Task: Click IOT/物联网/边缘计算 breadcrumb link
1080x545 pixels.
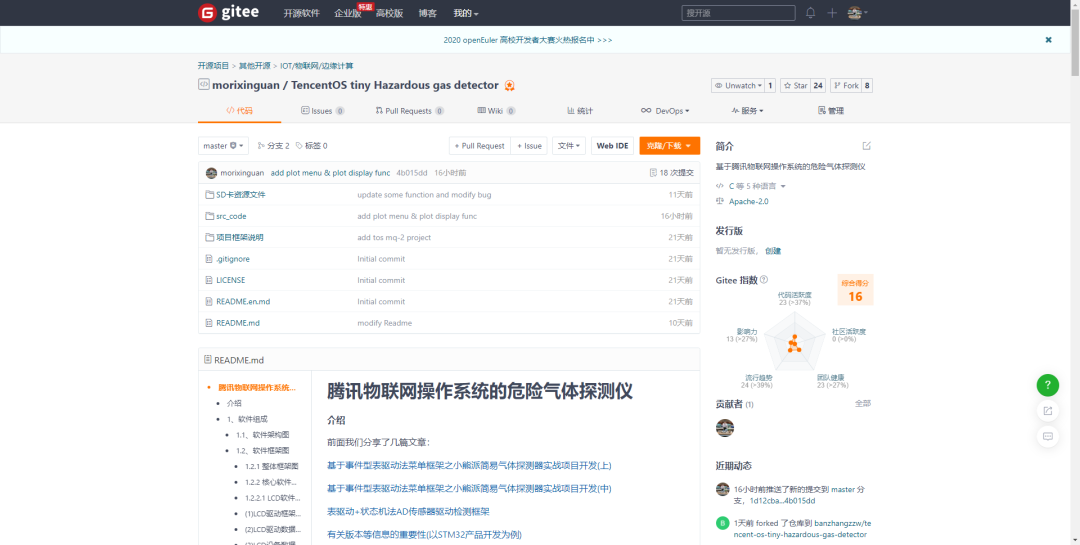Action: pos(317,66)
